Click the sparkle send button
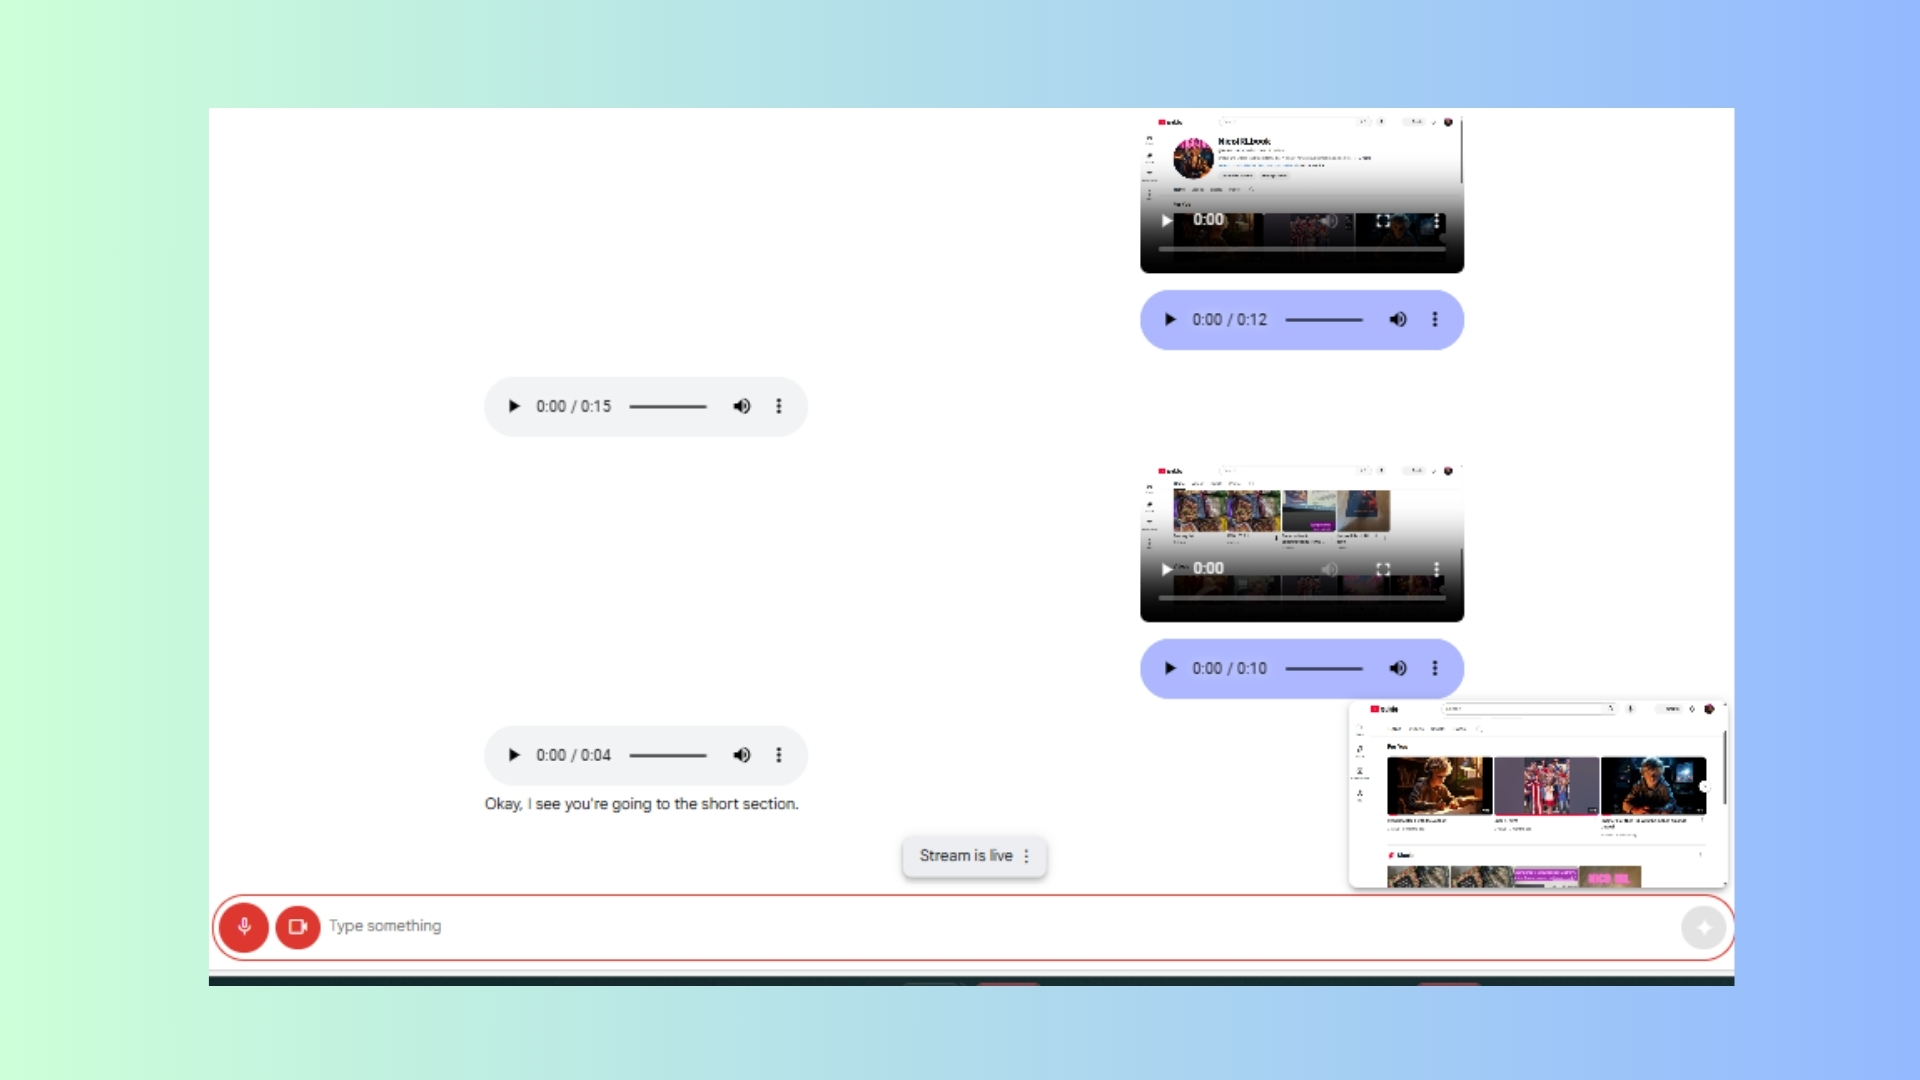 pos(1703,927)
